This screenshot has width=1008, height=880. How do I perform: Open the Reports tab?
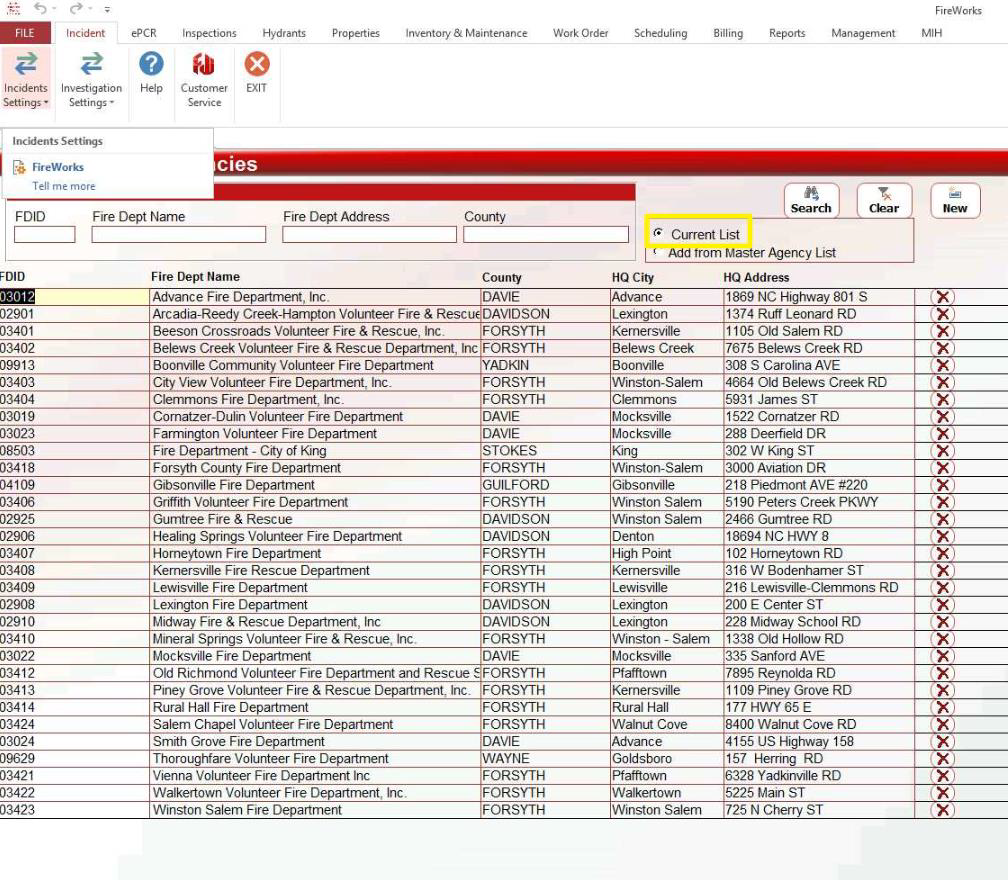click(x=787, y=33)
